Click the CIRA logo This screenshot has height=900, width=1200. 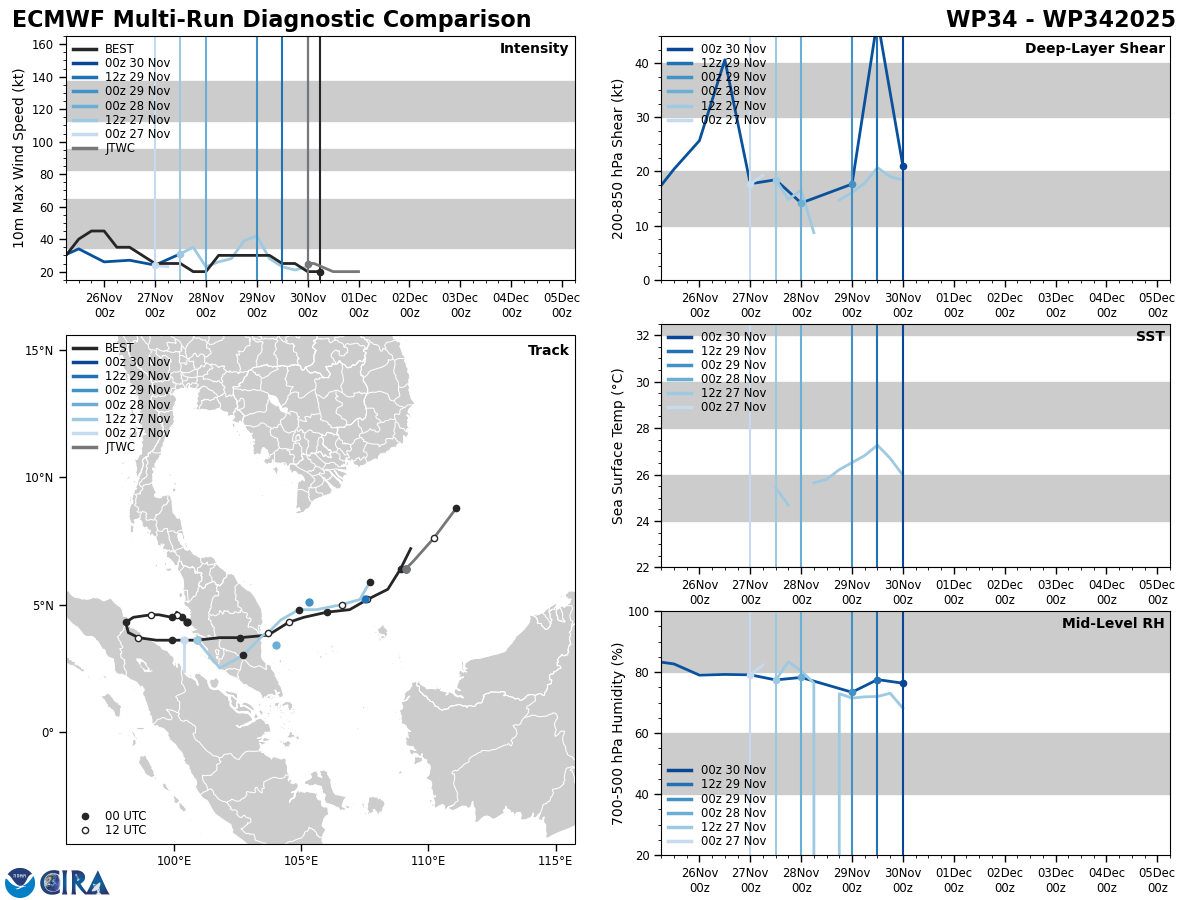pos(76,882)
